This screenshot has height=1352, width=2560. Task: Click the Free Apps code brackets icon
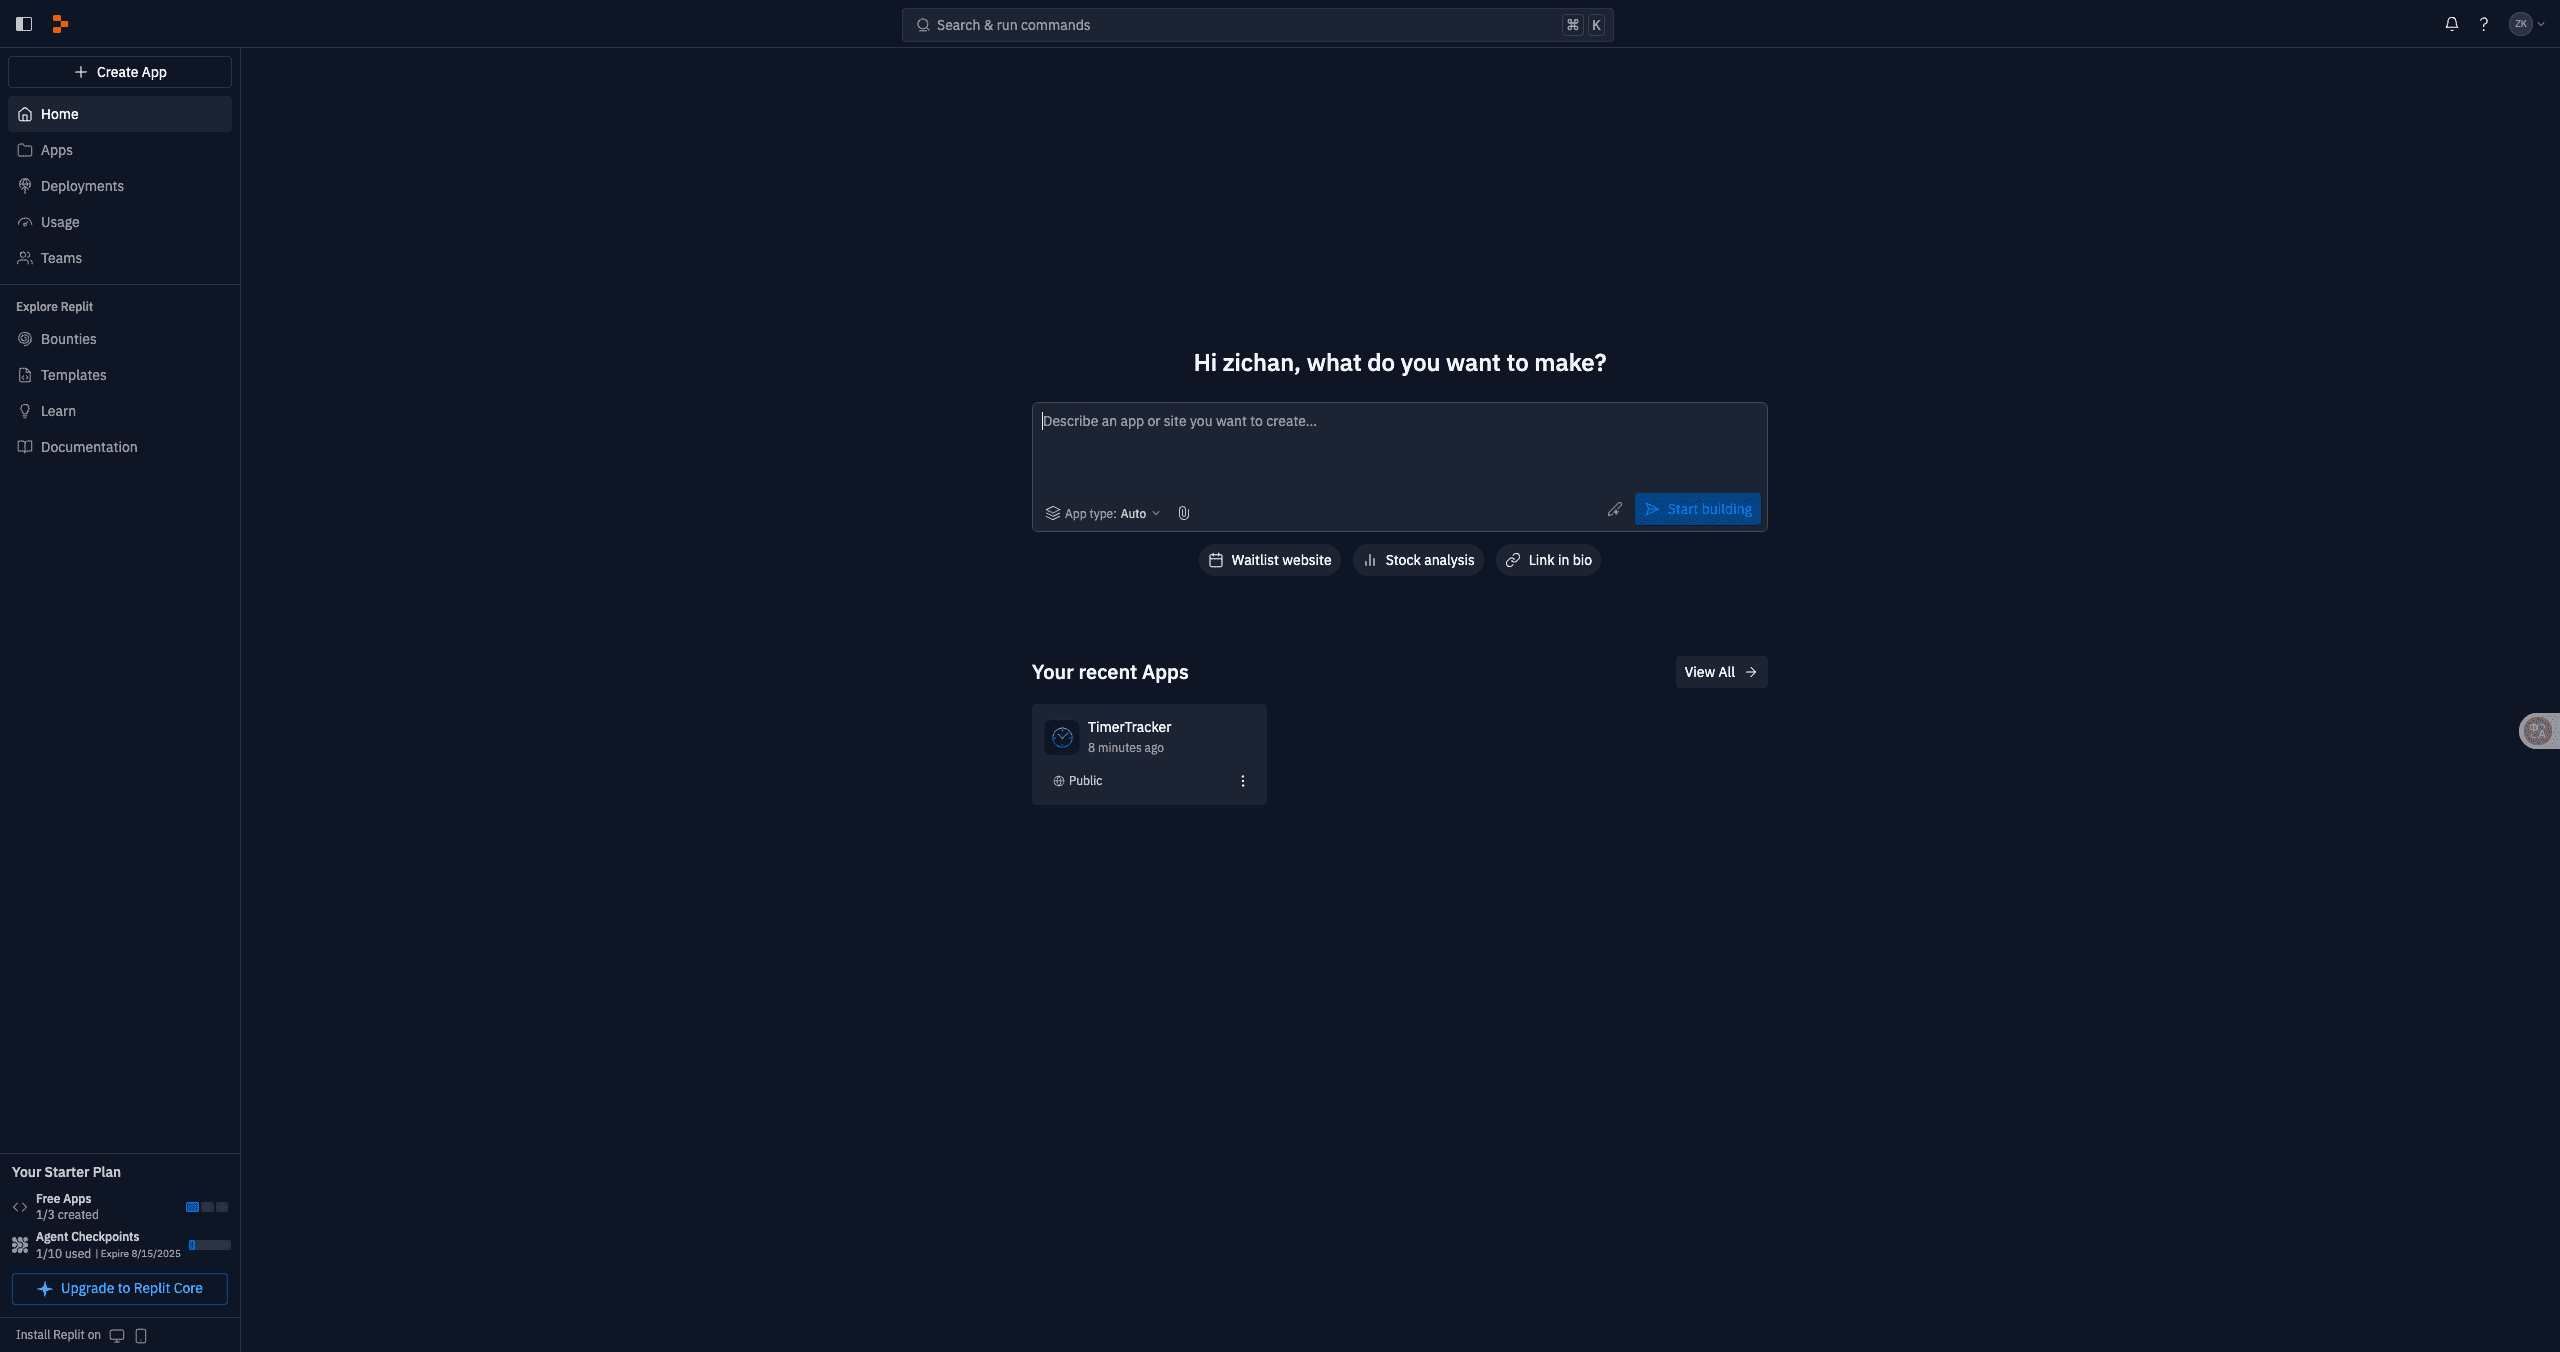click(20, 1207)
